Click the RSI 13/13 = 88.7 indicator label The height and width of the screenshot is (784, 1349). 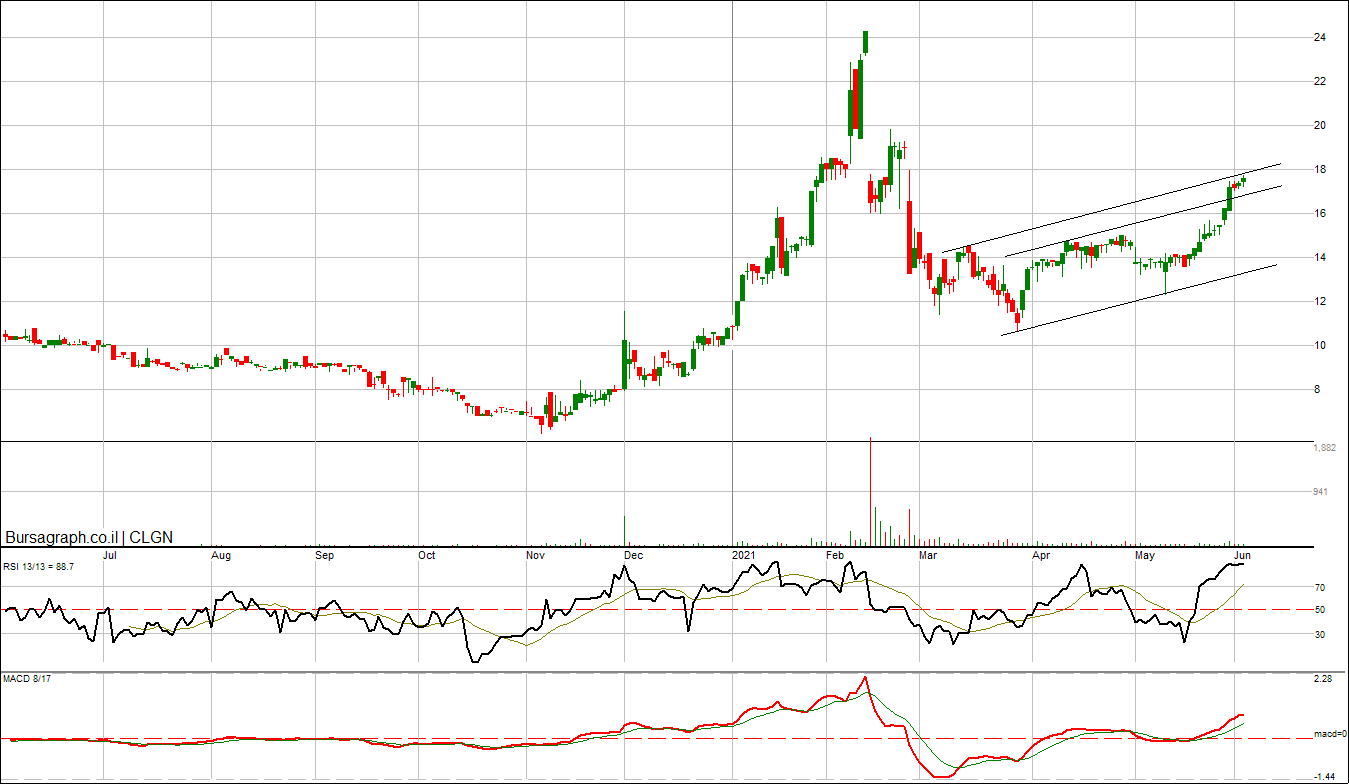(38, 567)
